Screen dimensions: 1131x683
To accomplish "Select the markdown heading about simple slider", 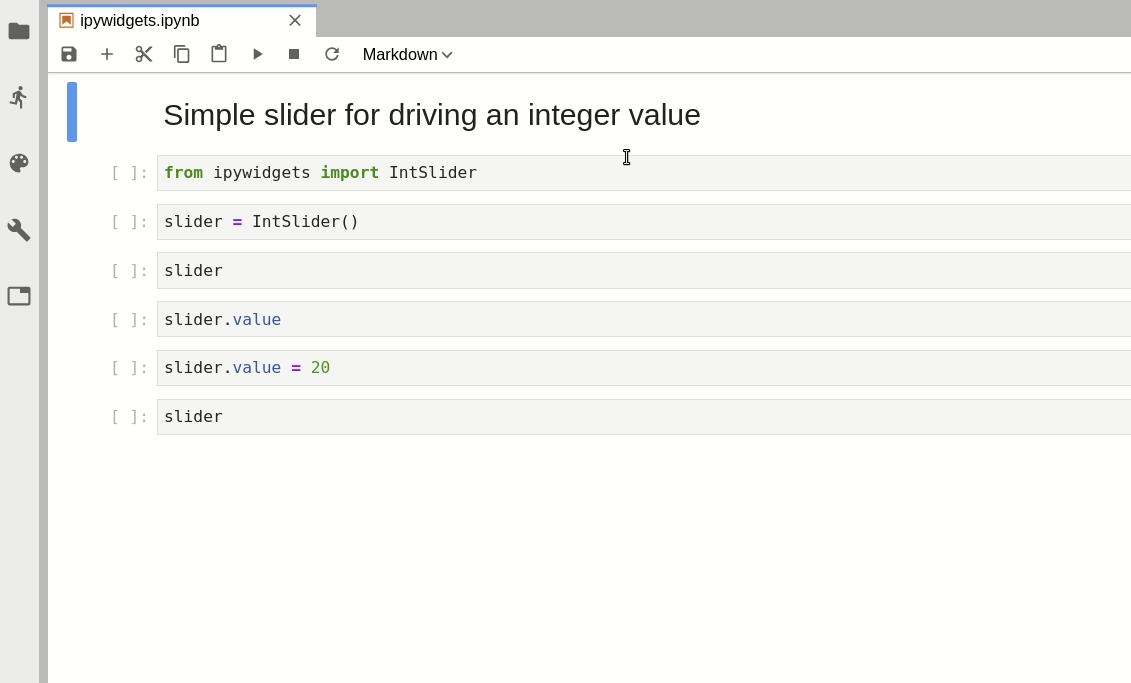I will [x=432, y=115].
